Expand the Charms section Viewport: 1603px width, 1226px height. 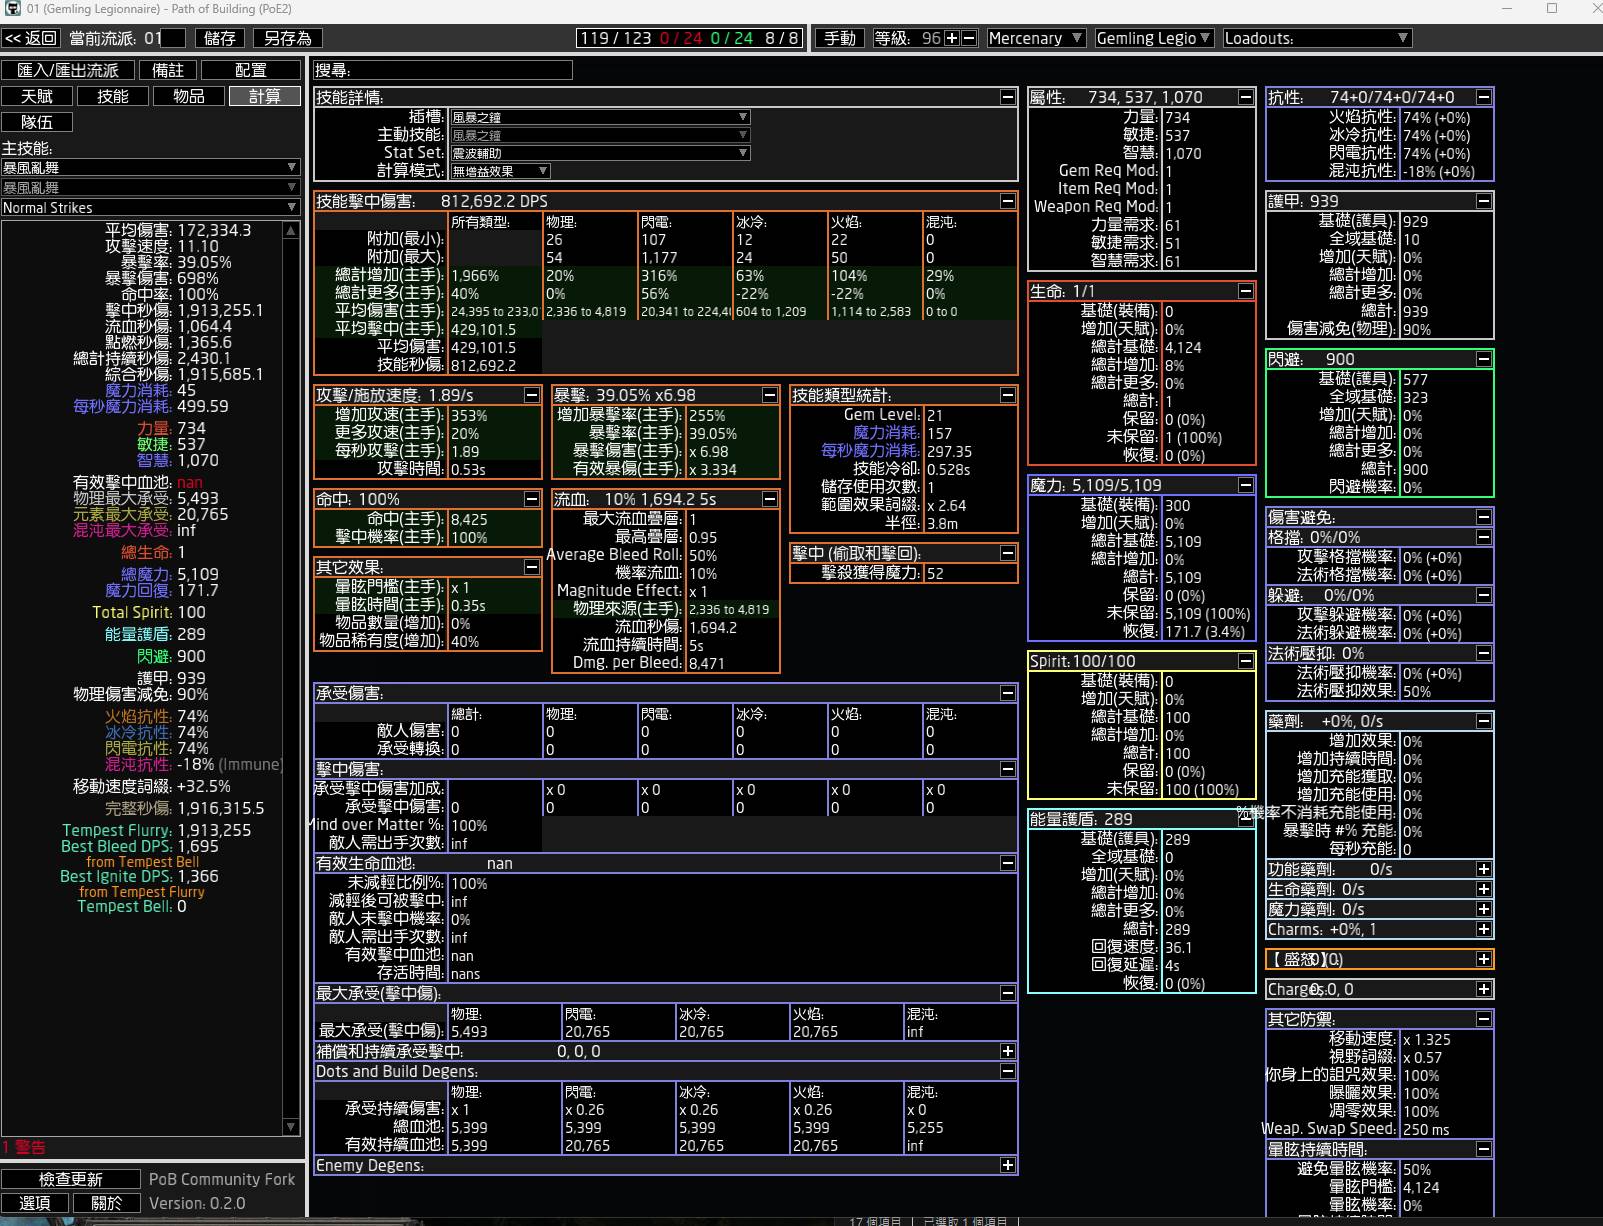[1483, 929]
